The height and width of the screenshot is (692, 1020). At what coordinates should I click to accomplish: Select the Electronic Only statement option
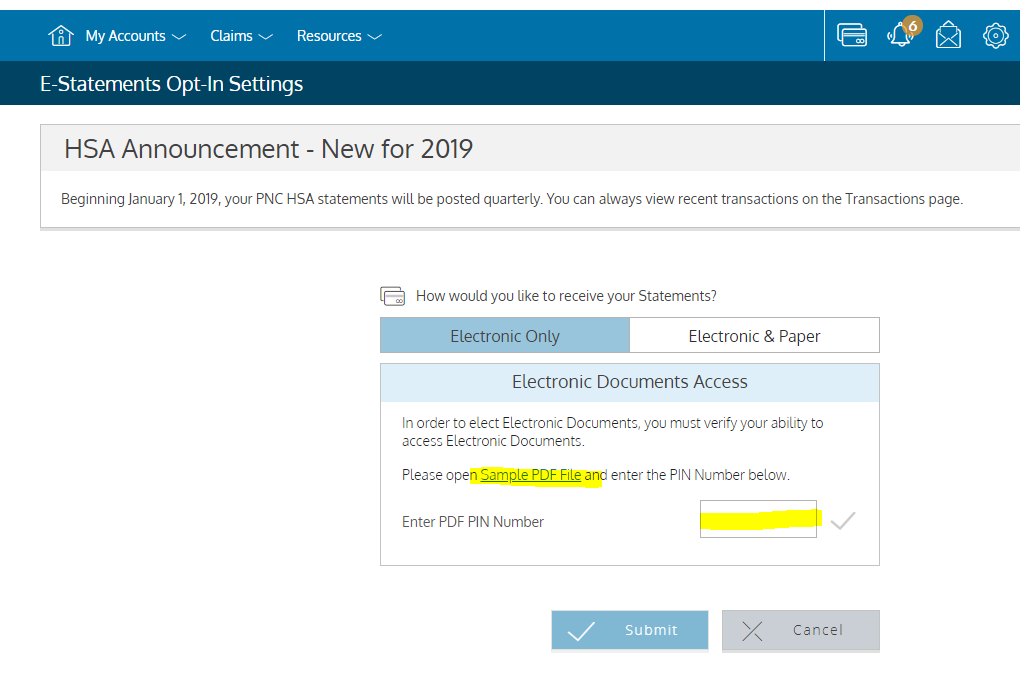[x=505, y=336]
